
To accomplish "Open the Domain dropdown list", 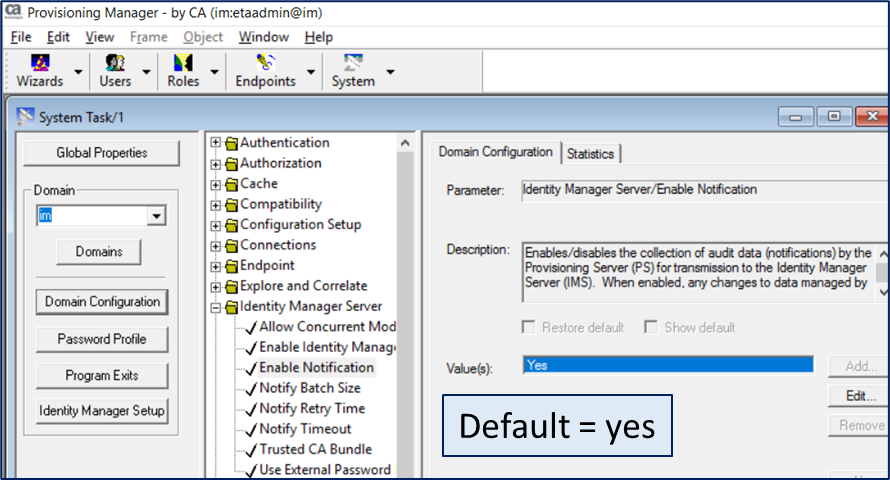I will [x=155, y=216].
